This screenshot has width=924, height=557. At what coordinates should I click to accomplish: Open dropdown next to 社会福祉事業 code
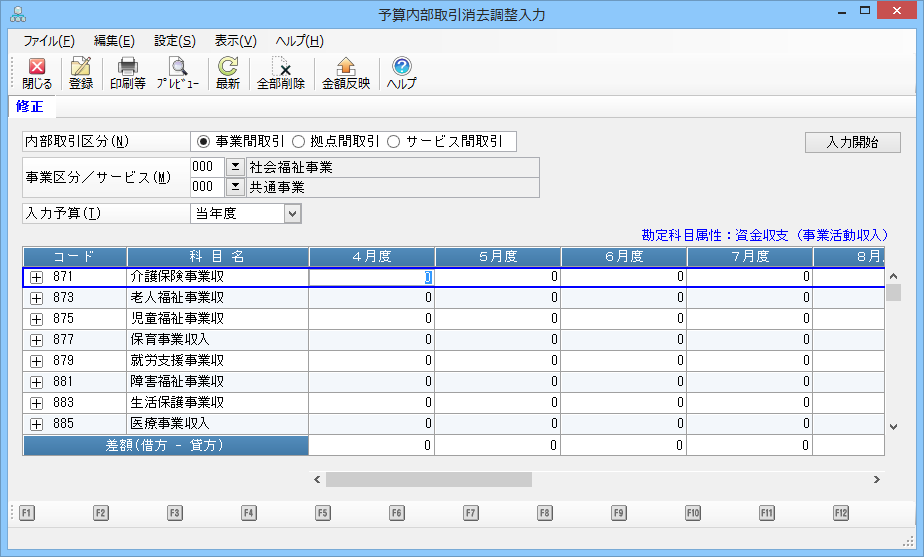click(x=235, y=167)
